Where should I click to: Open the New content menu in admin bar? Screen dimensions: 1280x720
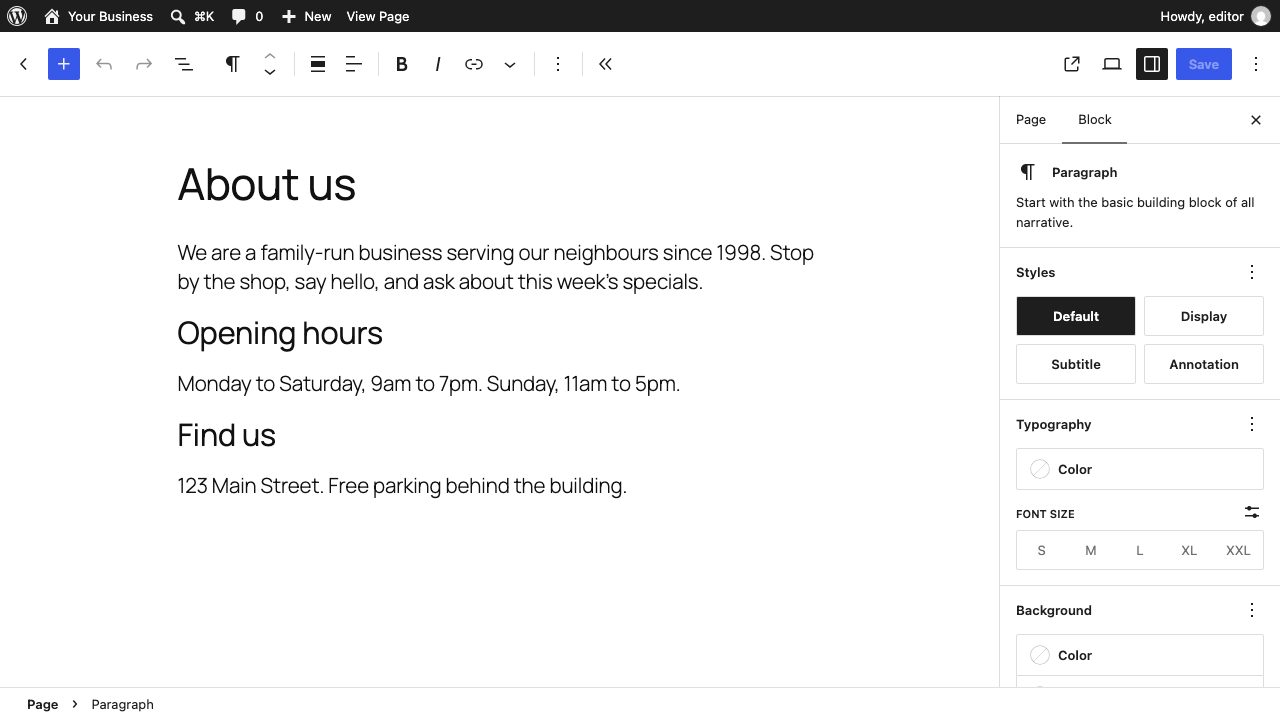[306, 16]
